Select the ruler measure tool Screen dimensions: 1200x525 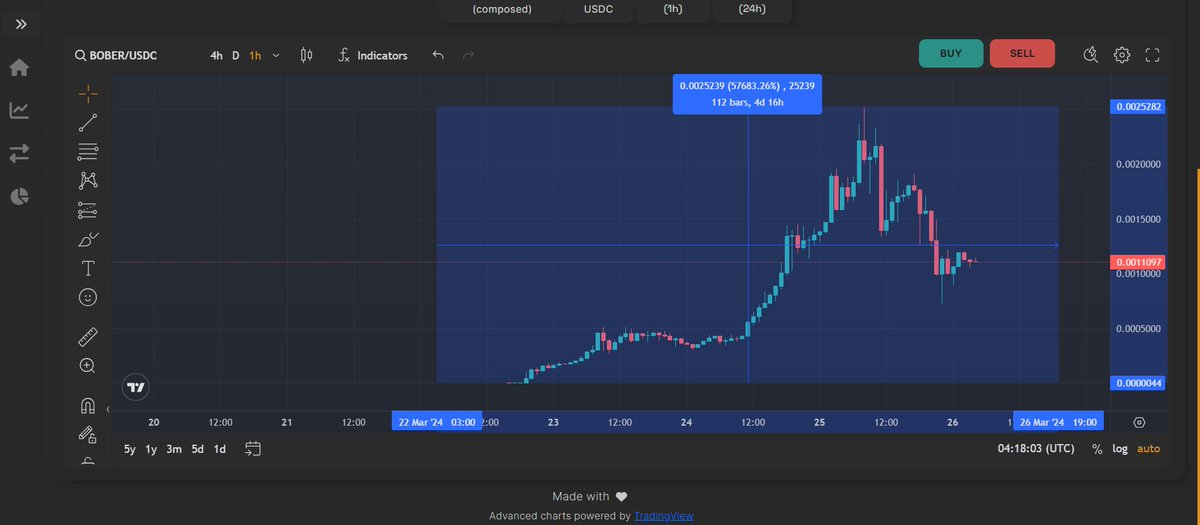coord(88,338)
